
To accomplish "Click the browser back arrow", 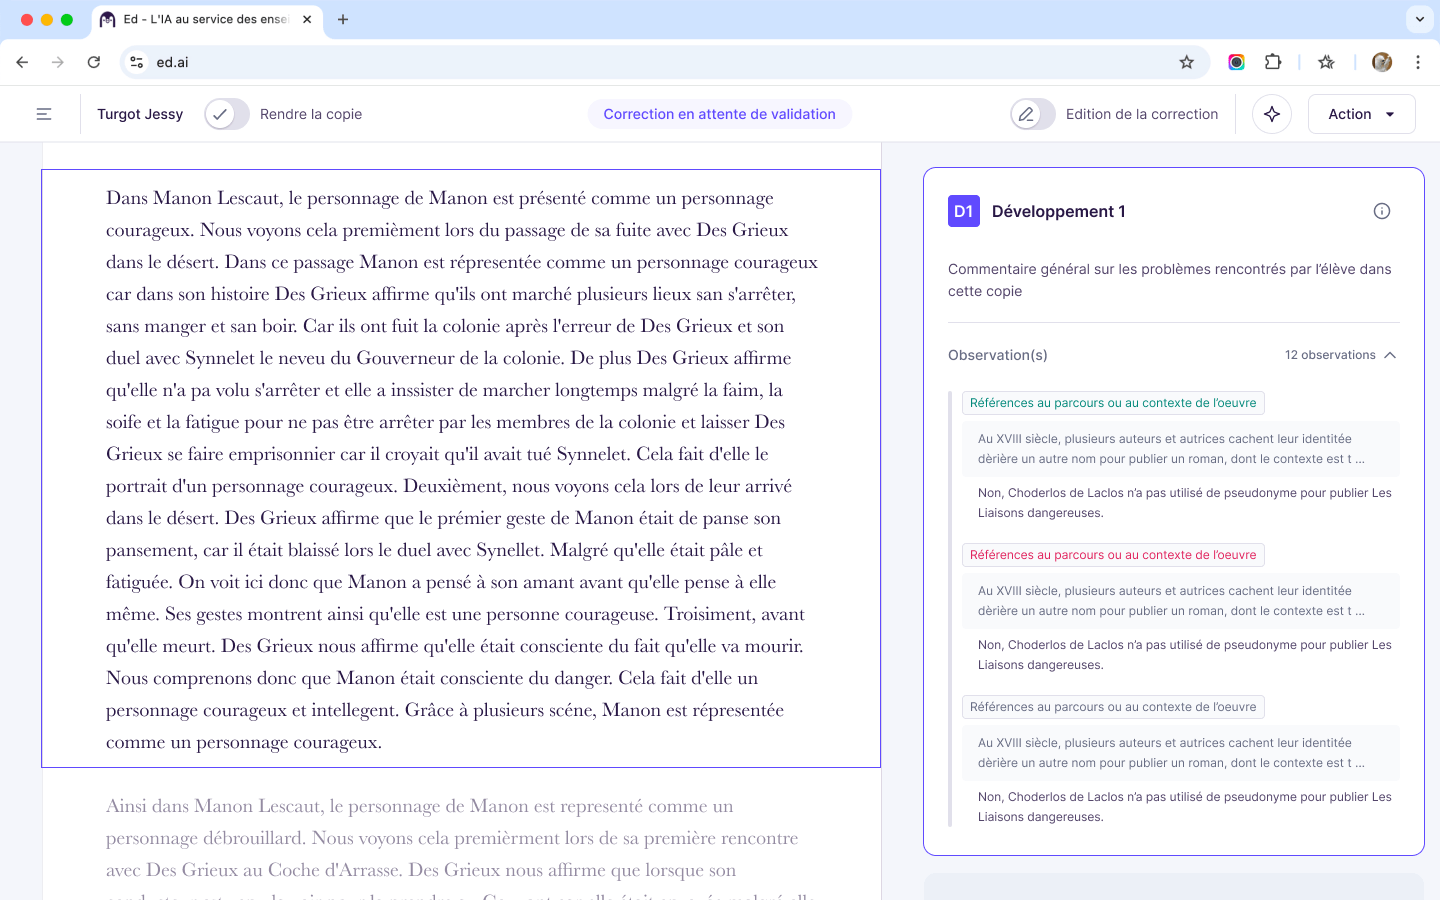I will 22,62.
